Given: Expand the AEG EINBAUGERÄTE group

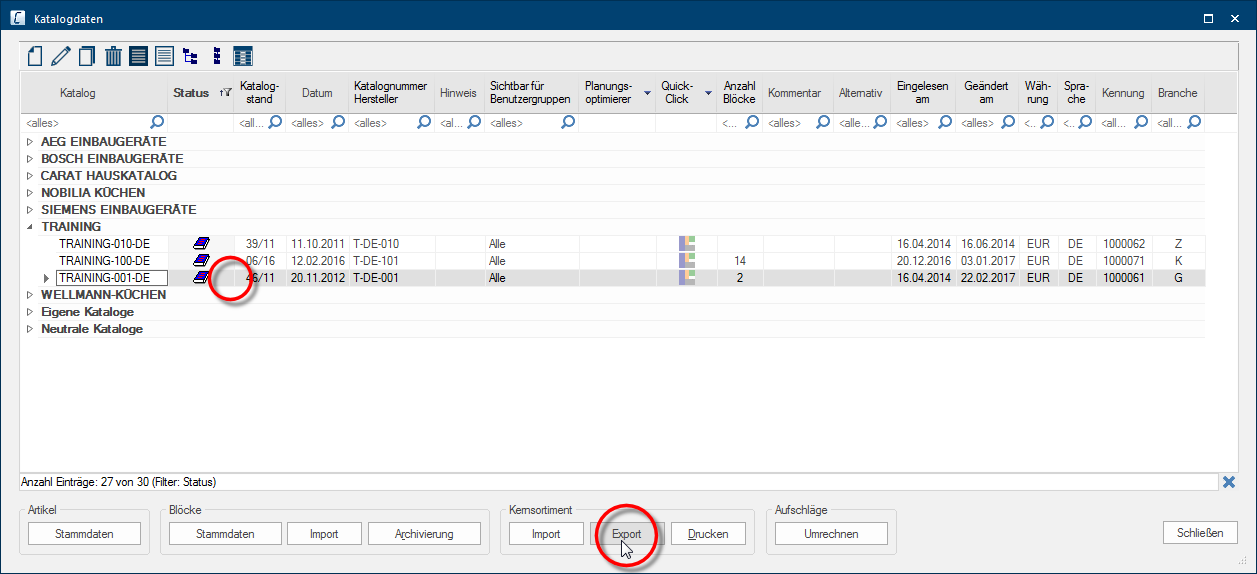Looking at the screenshot, I should click(x=30, y=142).
